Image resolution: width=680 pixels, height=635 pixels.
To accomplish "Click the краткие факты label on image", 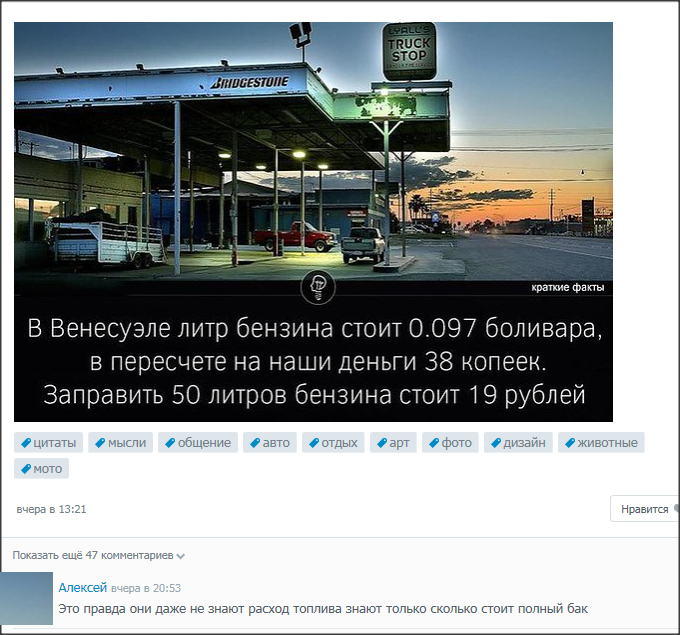I will 567,288.
